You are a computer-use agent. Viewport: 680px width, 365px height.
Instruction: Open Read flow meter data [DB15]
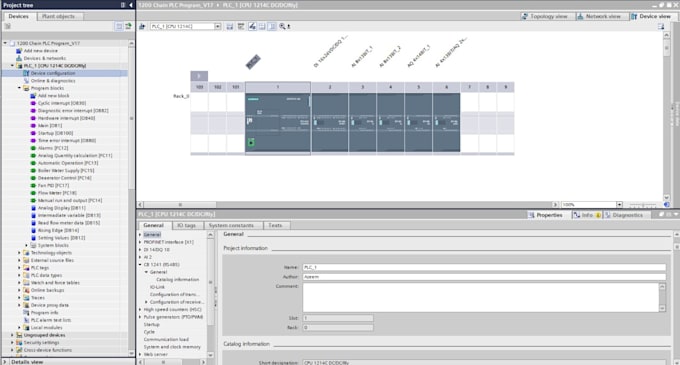pos(69,223)
